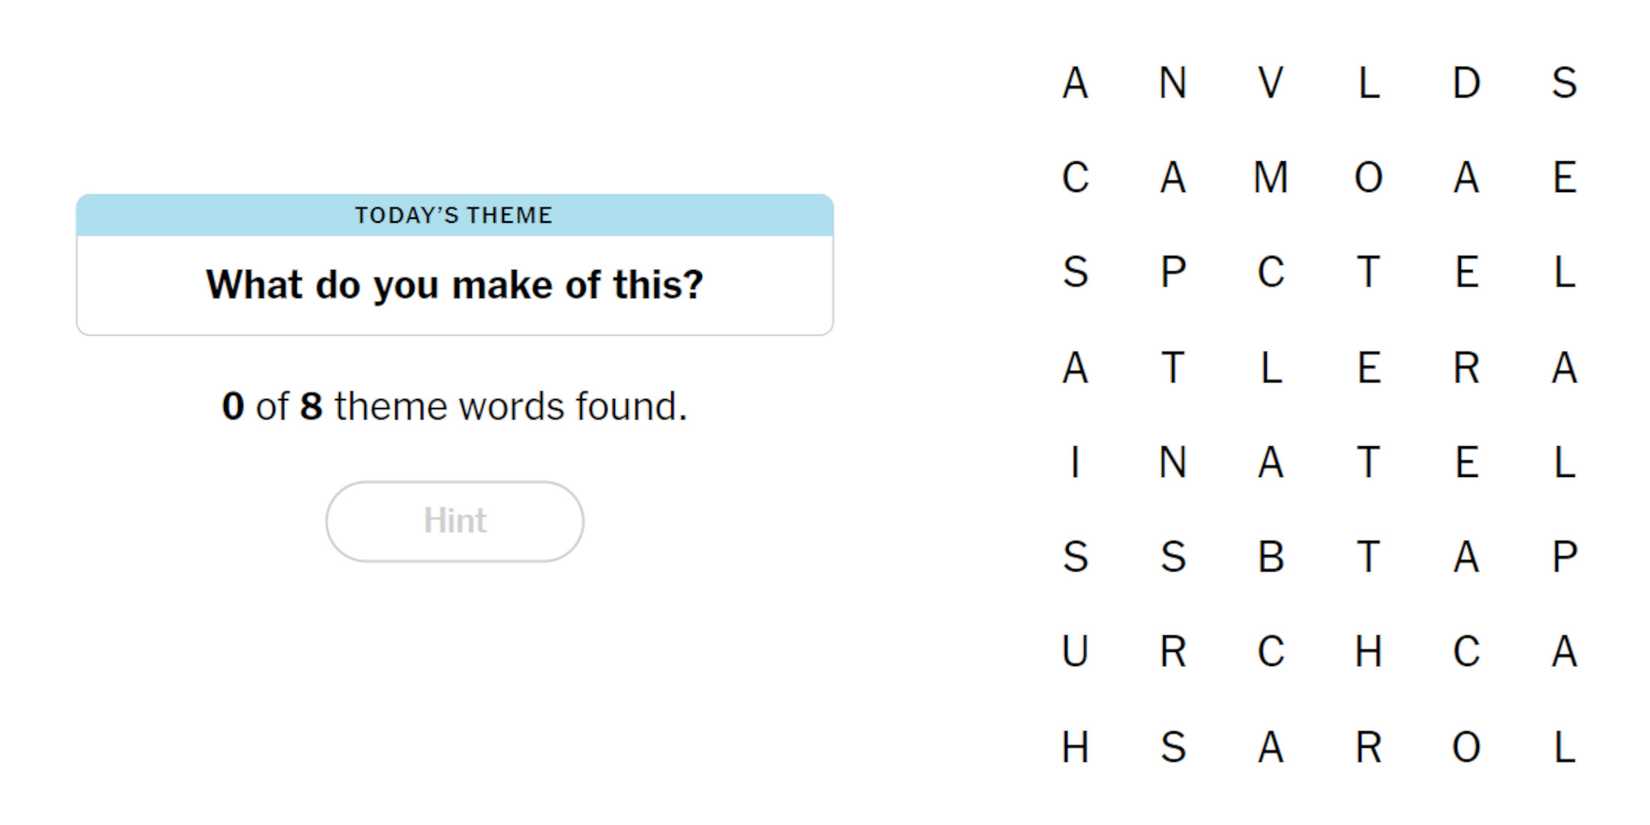Select the letter I in the grid
Screen dimensions: 1650x825
(1075, 463)
